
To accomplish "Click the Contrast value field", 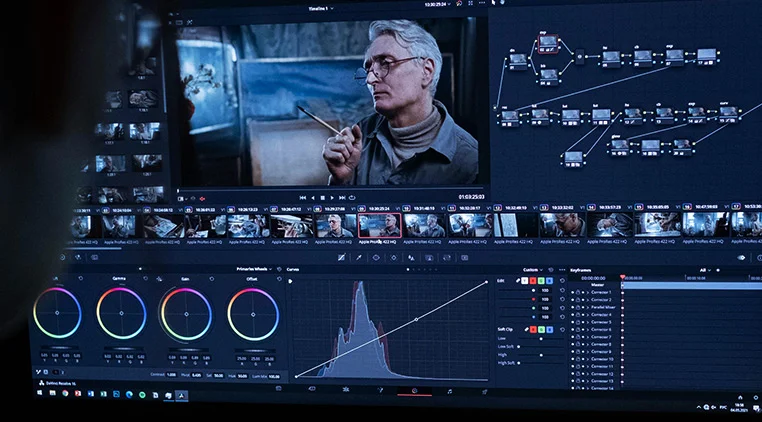I will pyautogui.click(x=171, y=375).
